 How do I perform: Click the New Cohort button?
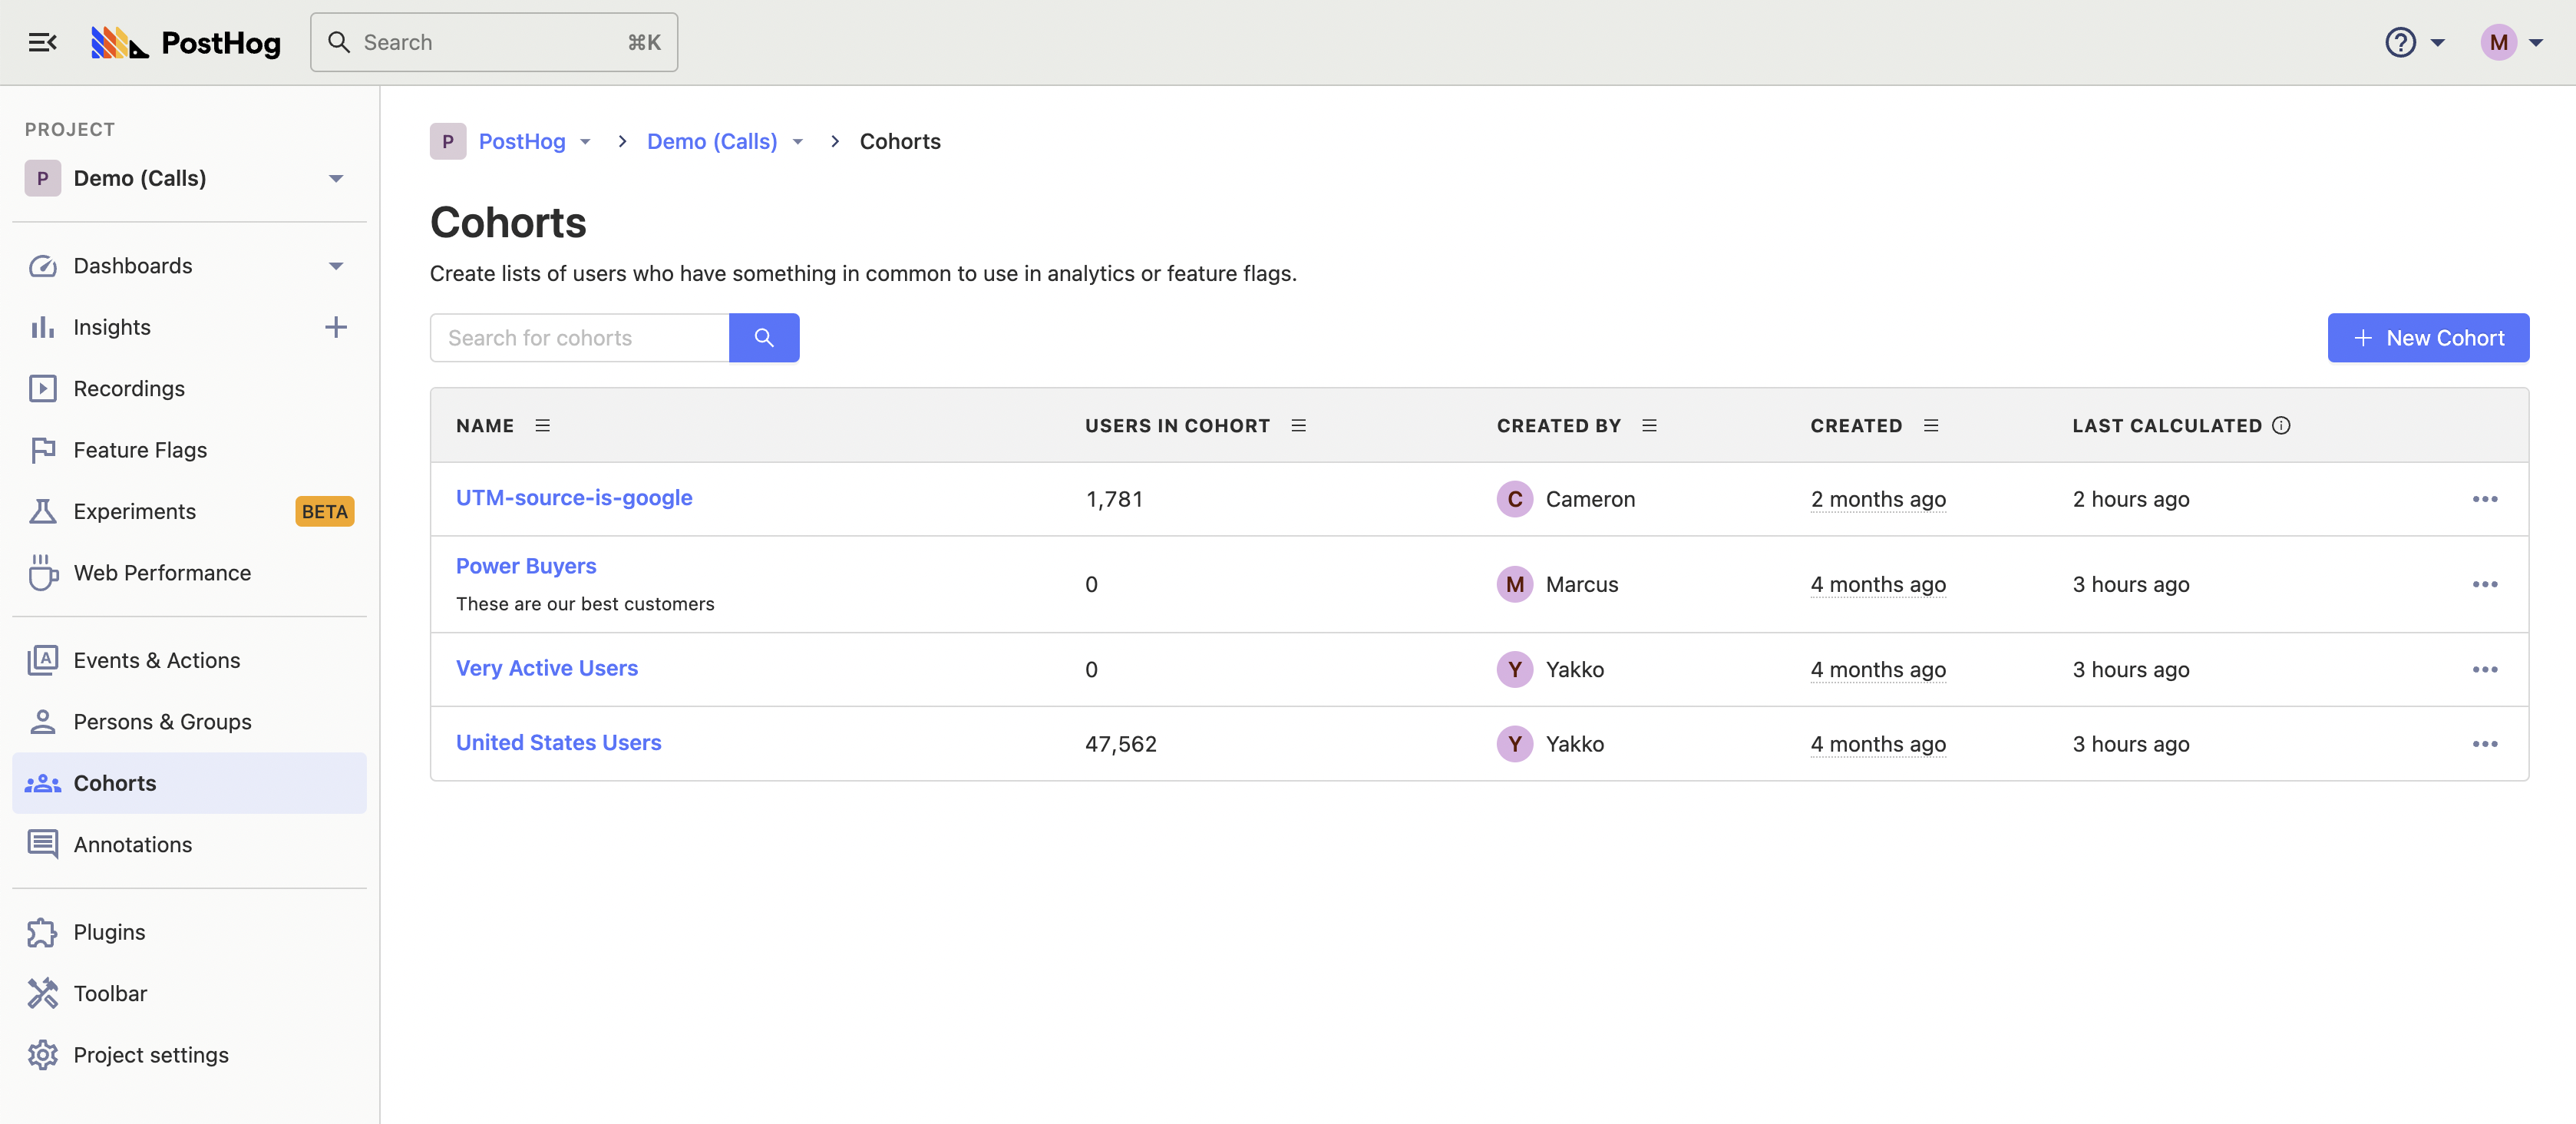(x=2427, y=338)
